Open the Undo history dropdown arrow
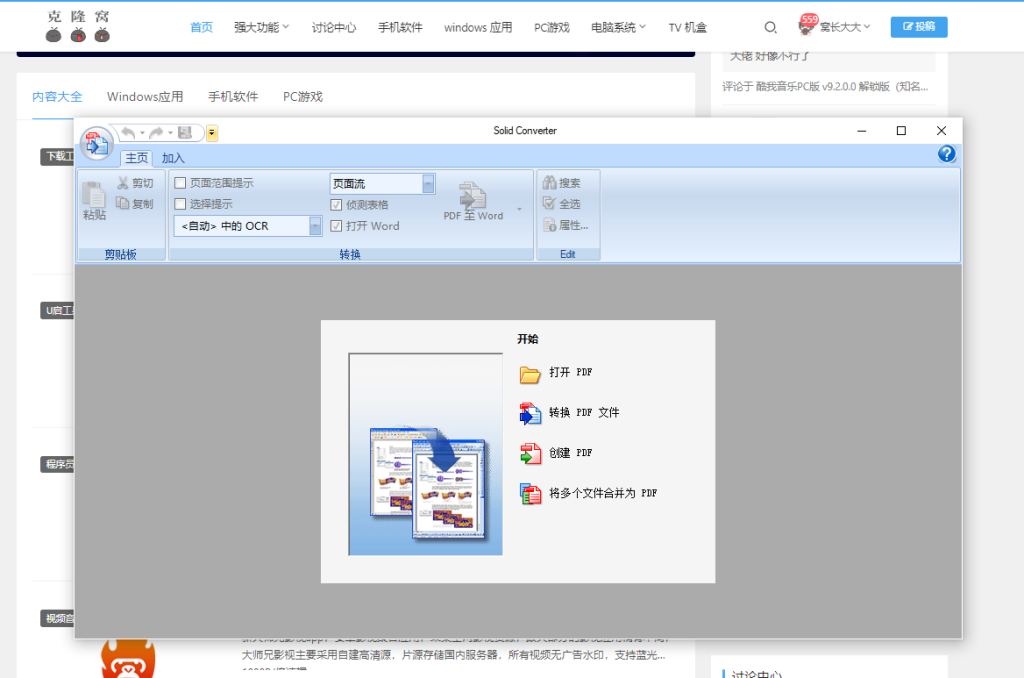 [142, 133]
